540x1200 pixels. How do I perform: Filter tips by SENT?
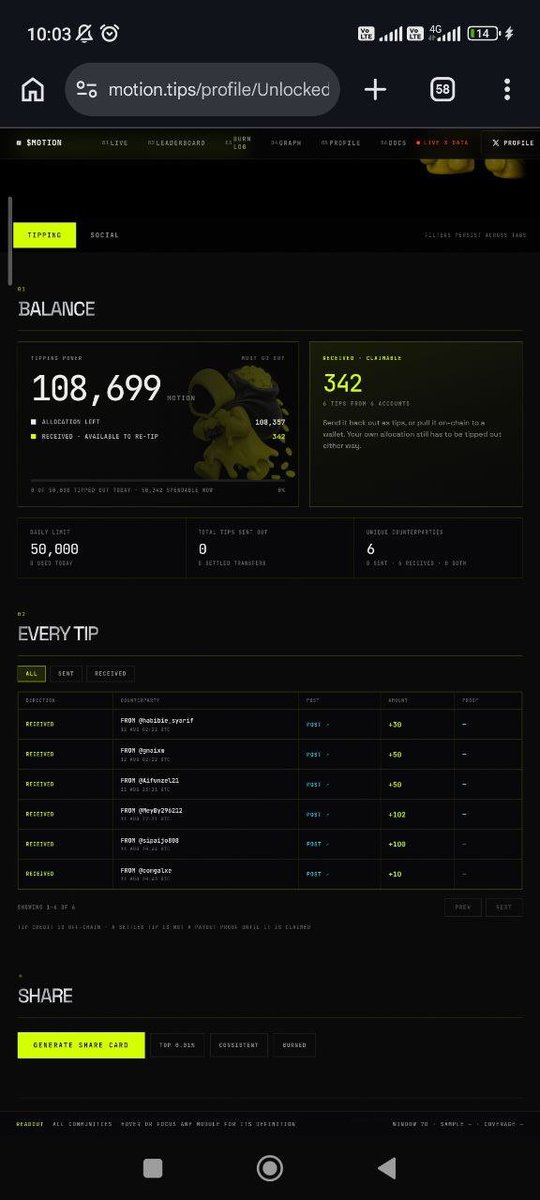point(66,674)
